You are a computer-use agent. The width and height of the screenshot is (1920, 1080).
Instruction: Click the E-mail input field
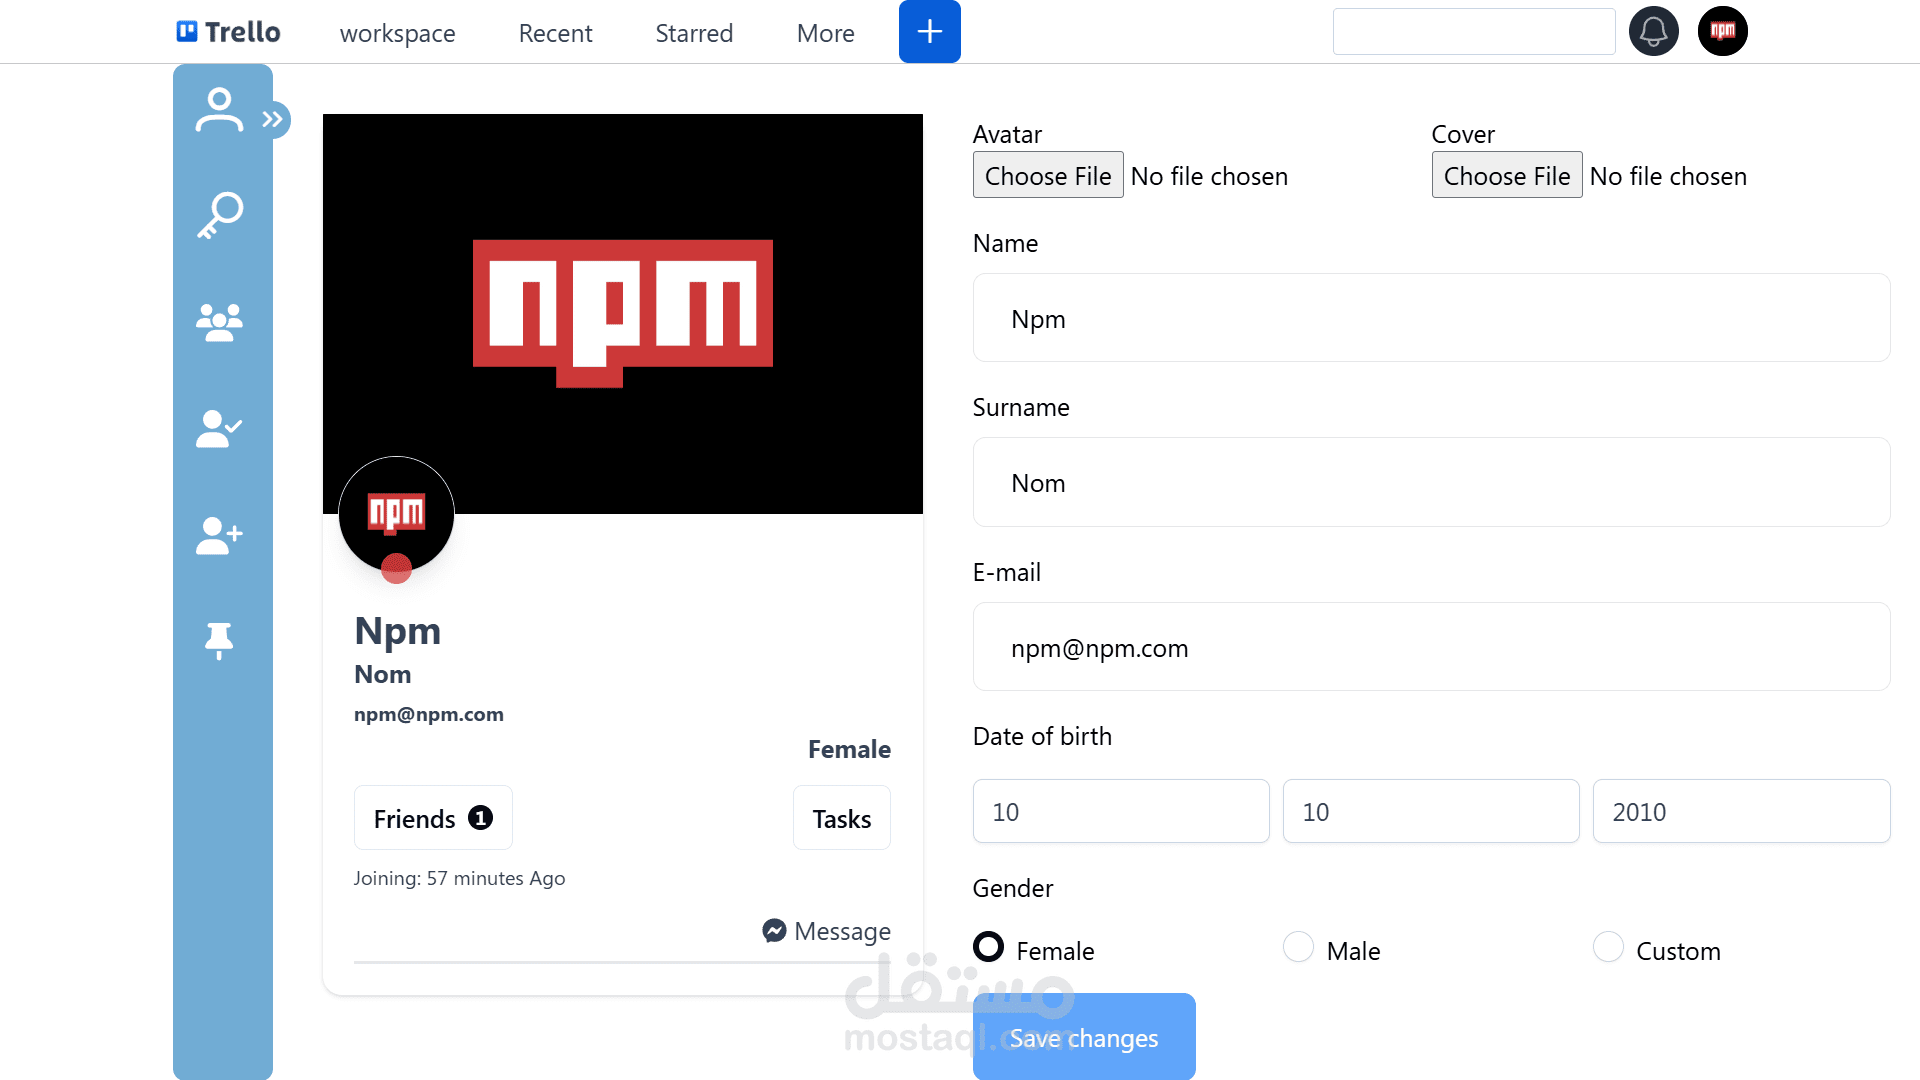tap(1430, 647)
